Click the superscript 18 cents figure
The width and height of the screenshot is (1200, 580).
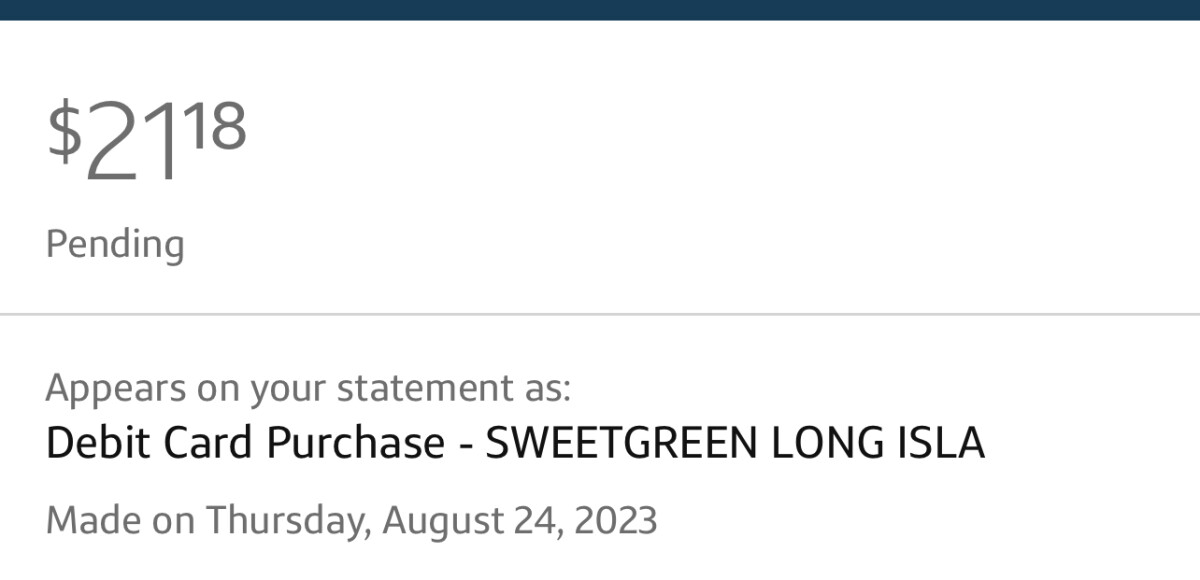tap(214, 126)
